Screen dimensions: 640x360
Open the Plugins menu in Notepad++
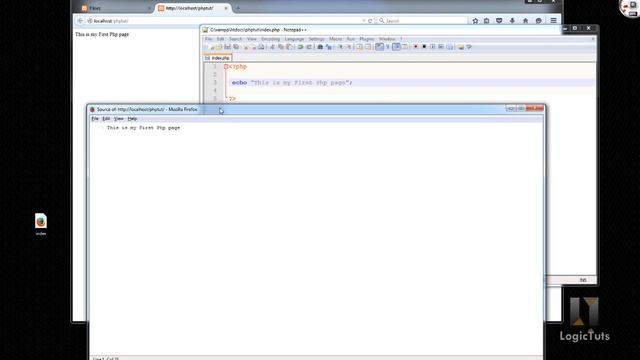point(367,39)
